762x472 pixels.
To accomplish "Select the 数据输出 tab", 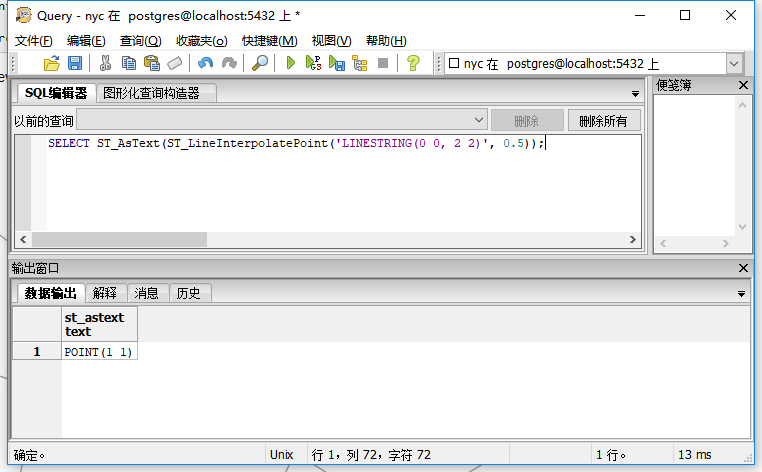I will pyautogui.click(x=51, y=293).
